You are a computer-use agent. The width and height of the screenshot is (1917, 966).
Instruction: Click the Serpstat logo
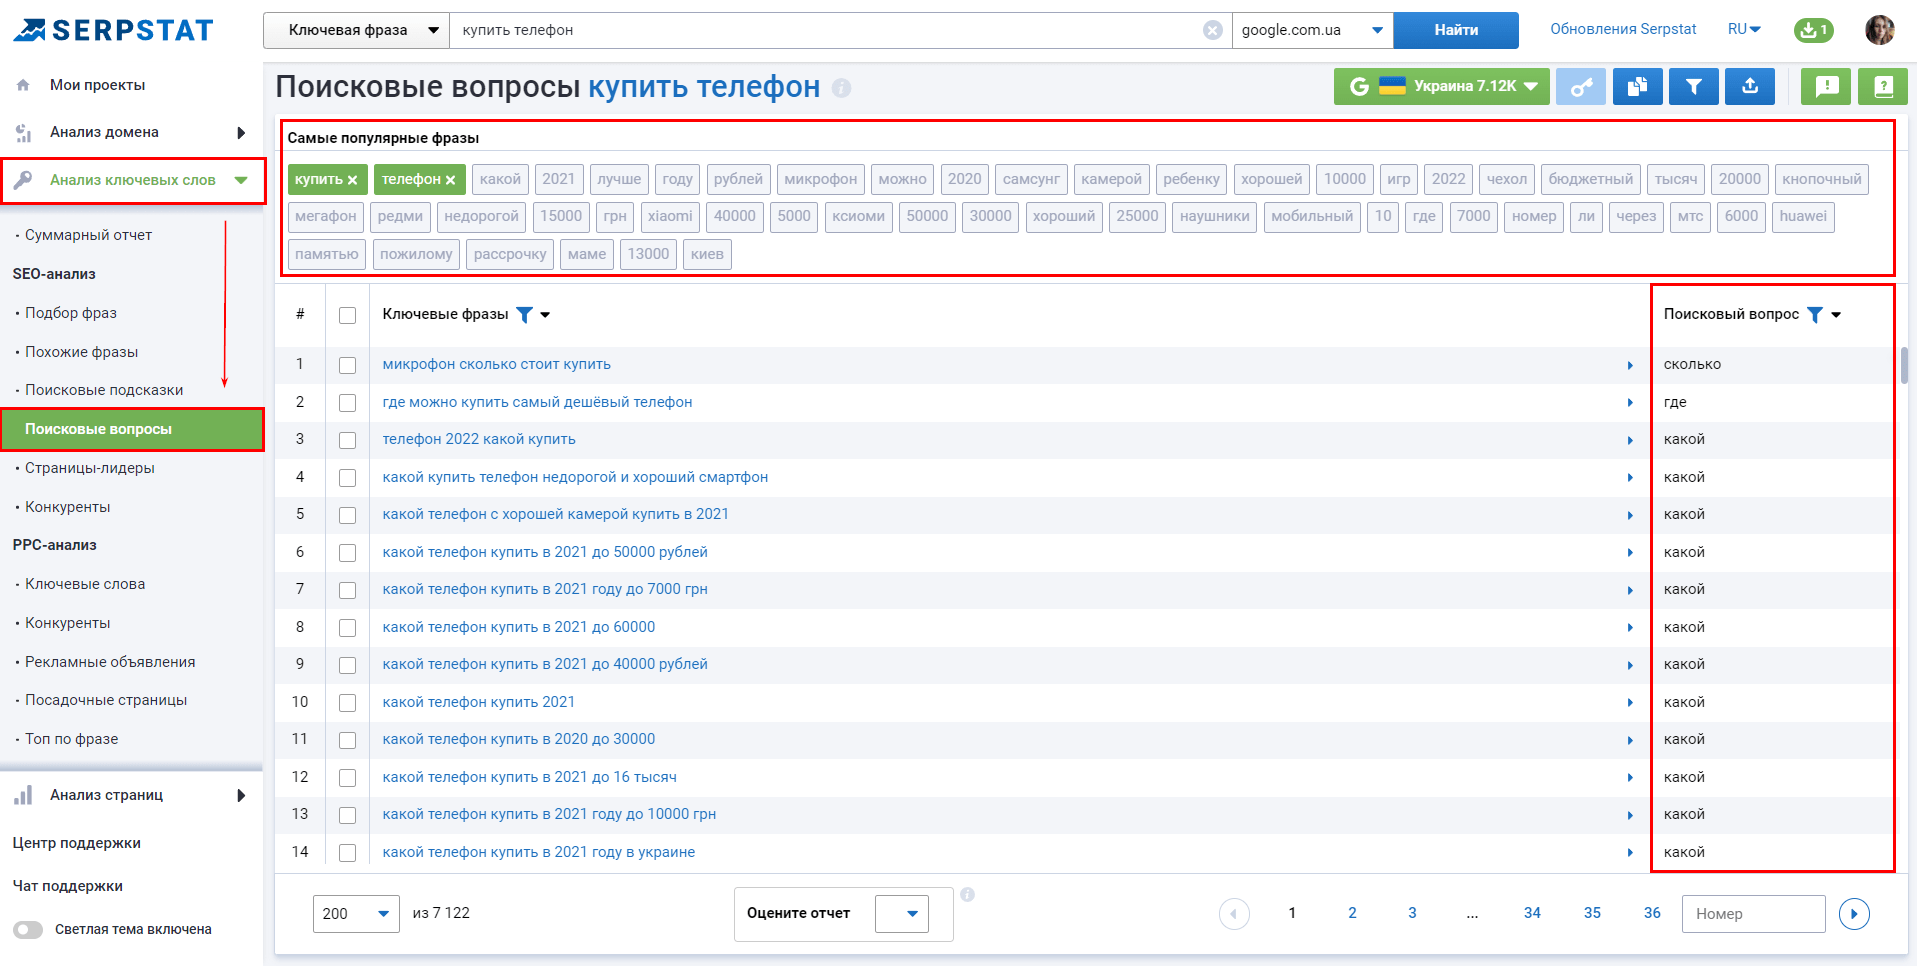click(113, 30)
